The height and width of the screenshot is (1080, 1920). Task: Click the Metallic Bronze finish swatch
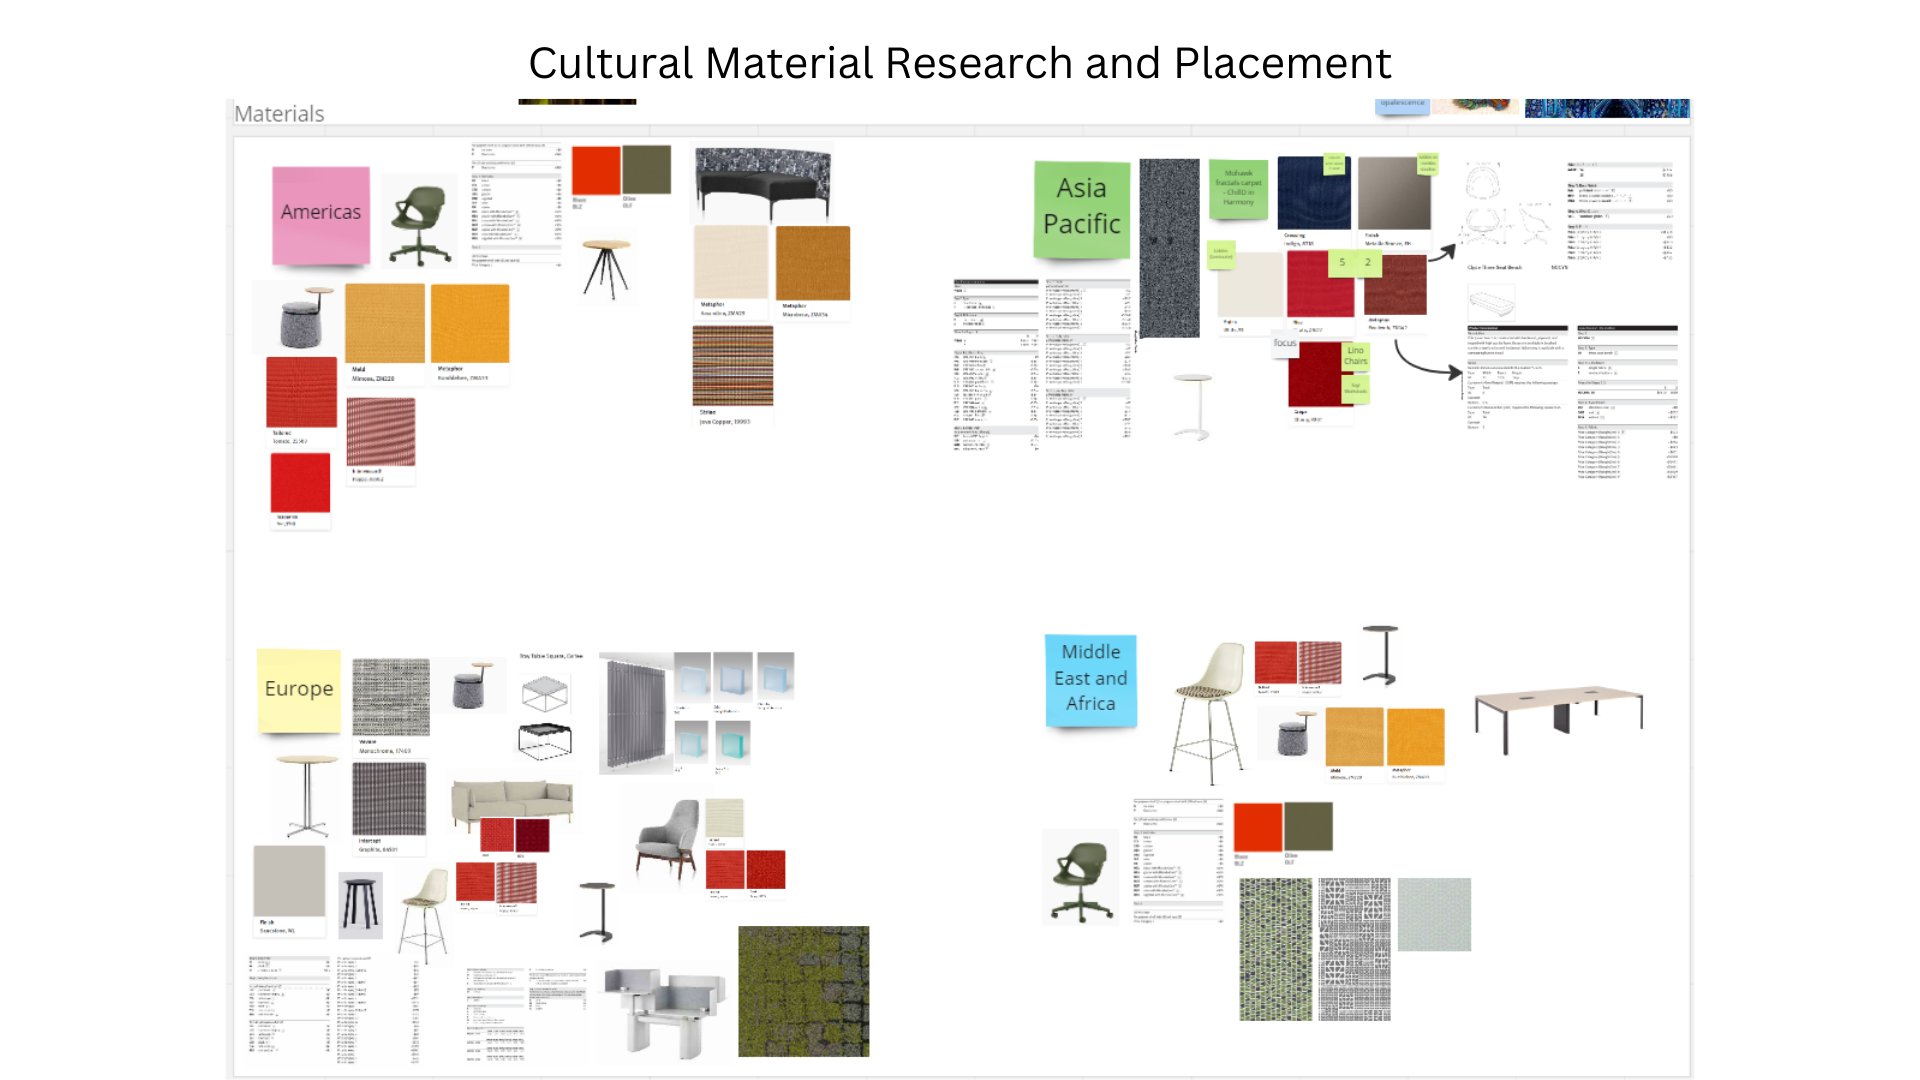pyautogui.click(x=1394, y=193)
